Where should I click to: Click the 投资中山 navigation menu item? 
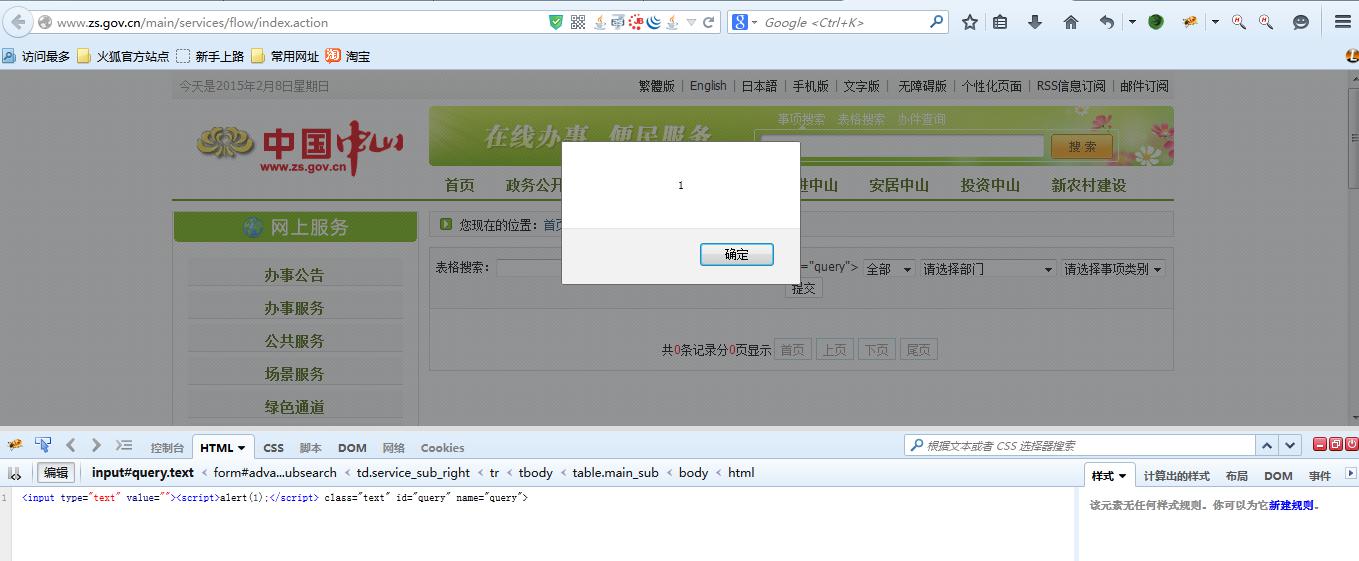point(990,185)
